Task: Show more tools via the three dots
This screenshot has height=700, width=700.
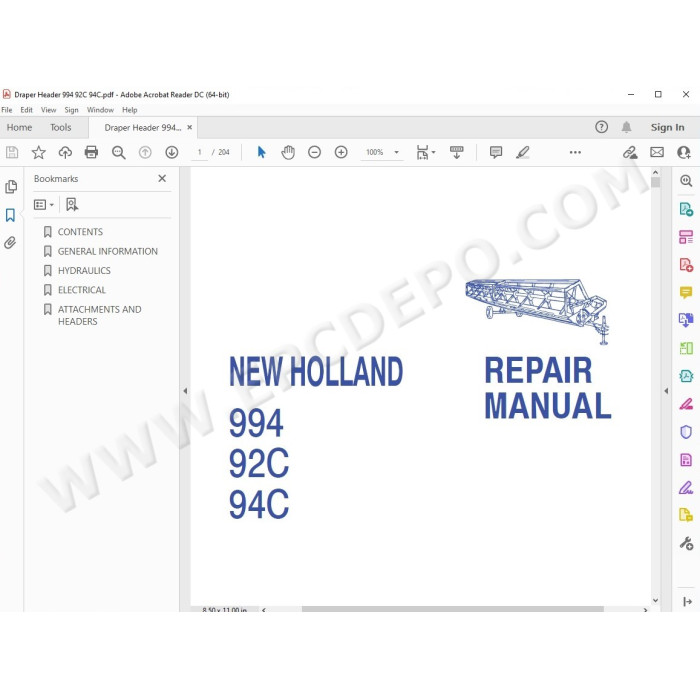Action: pyautogui.click(x=575, y=153)
